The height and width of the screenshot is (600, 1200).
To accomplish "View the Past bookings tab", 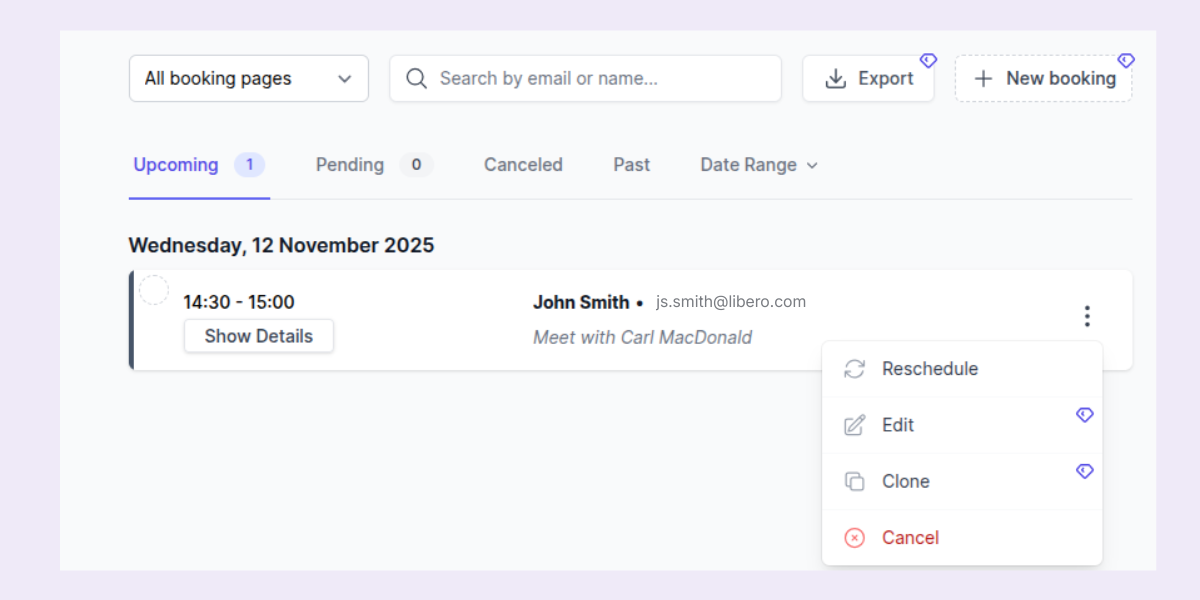I will point(631,165).
